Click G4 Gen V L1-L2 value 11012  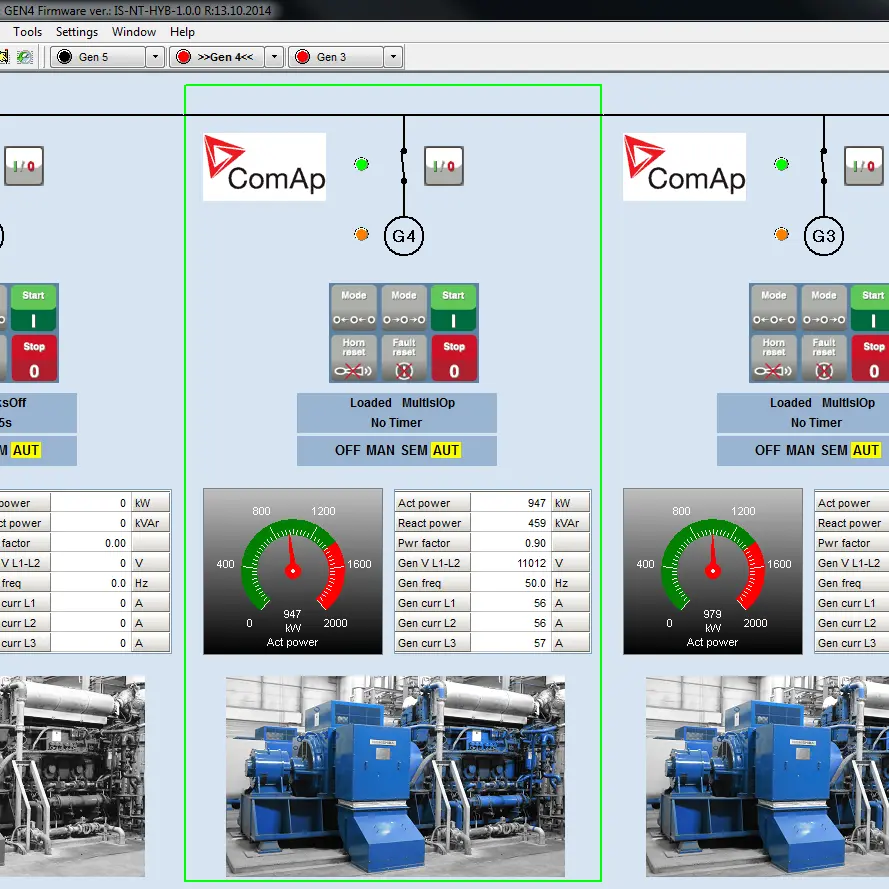click(510, 563)
